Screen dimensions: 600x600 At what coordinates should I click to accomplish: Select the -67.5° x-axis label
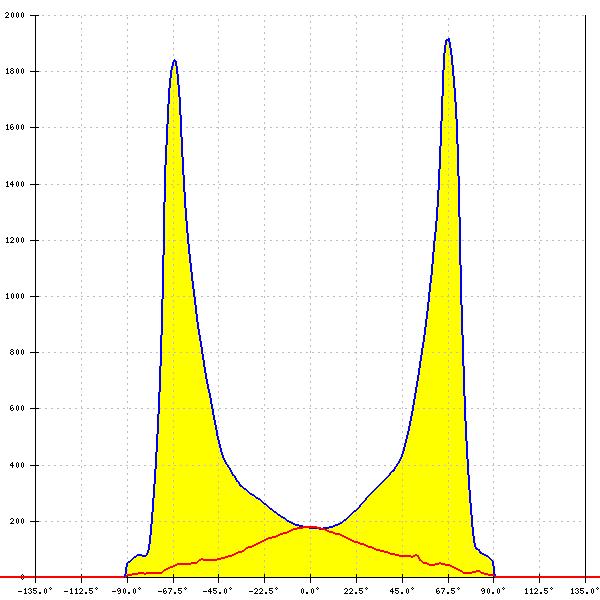[173, 591]
